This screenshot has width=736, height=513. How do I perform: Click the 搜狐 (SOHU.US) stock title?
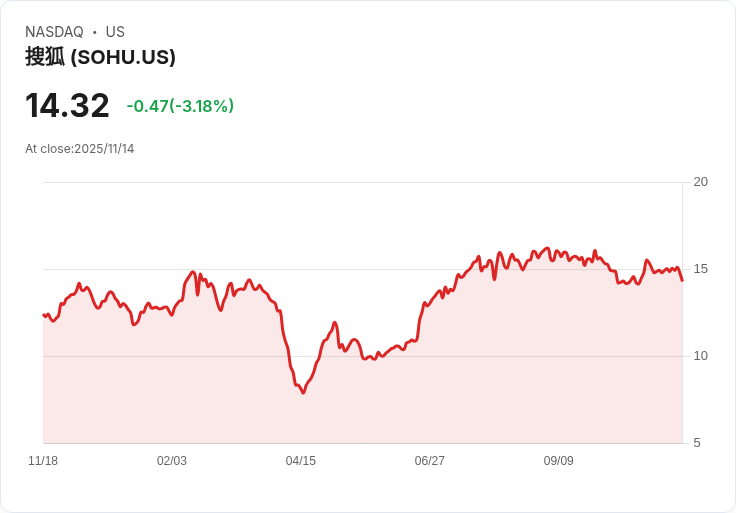coord(100,57)
